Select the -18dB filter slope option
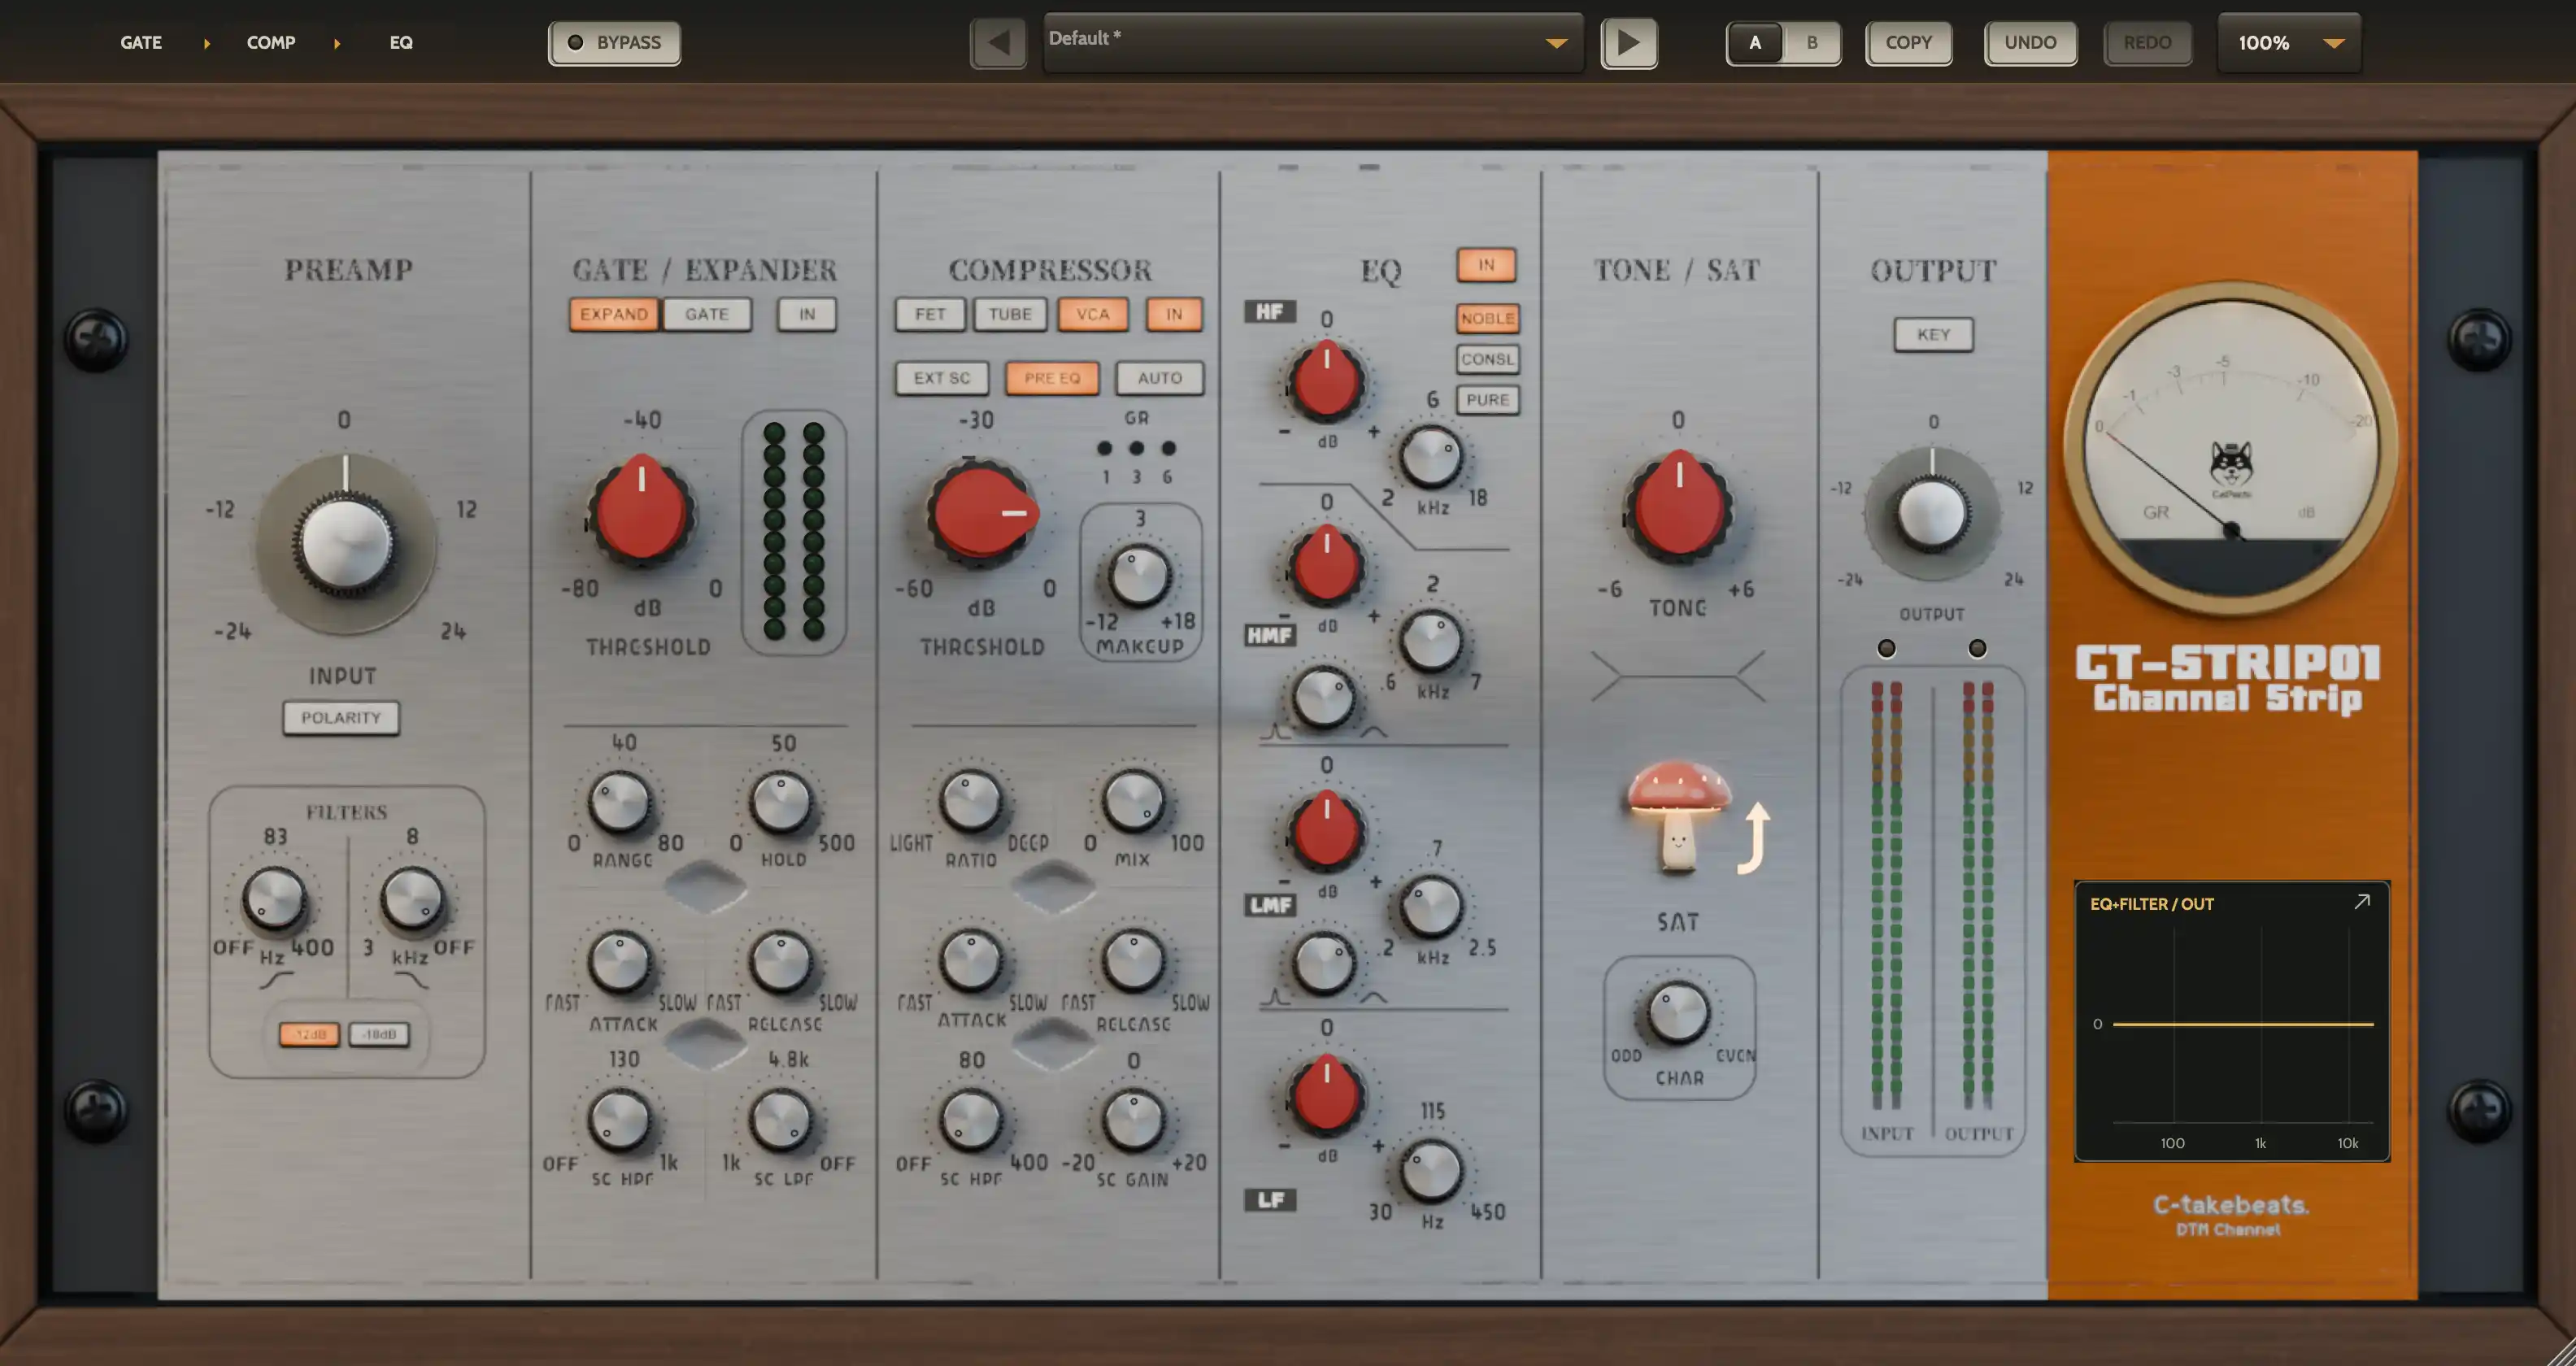2576x1366 pixels. point(379,1034)
